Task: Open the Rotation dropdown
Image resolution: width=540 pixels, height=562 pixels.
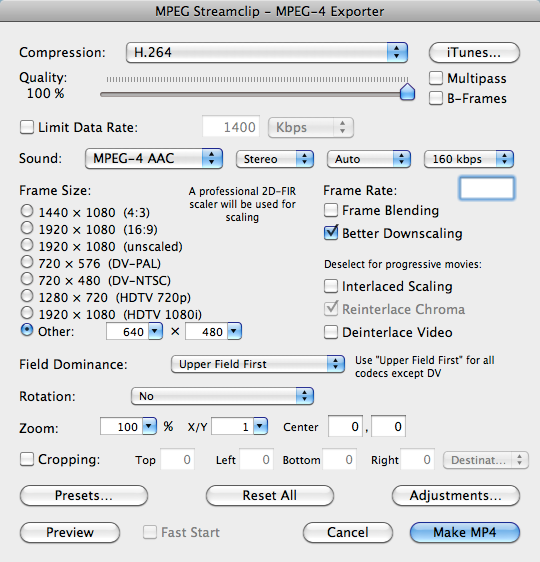Action: (x=223, y=396)
